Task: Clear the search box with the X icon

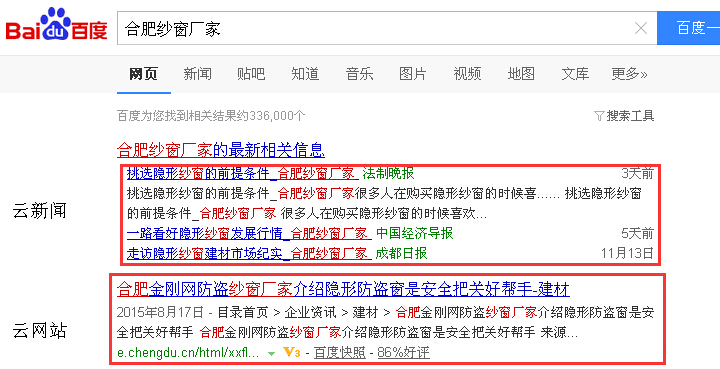Action: coord(641,28)
